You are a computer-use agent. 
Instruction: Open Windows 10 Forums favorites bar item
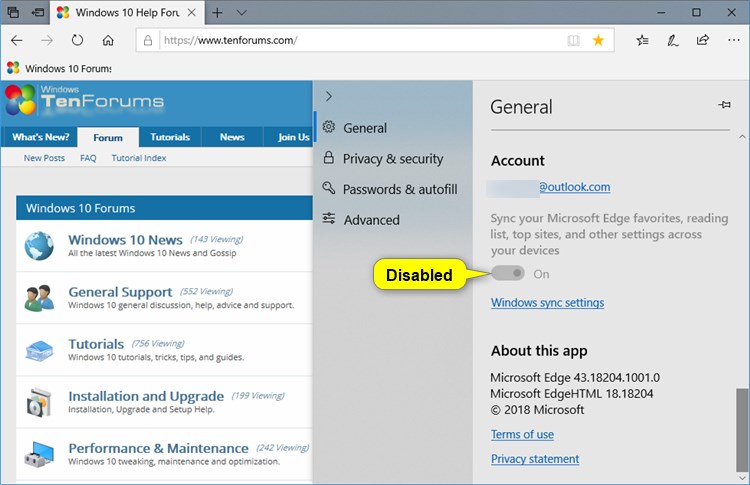[x=60, y=68]
